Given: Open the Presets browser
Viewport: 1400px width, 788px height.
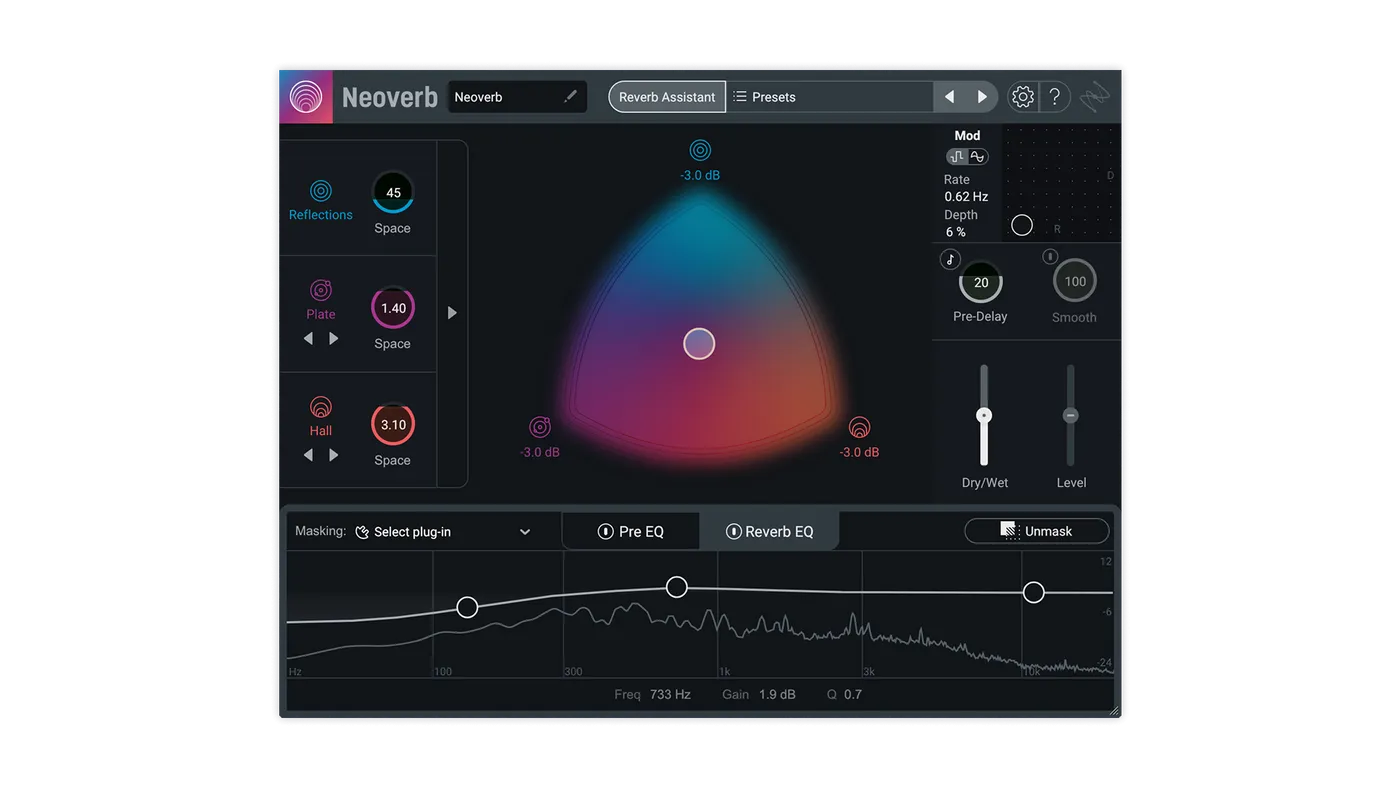Looking at the screenshot, I should (x=829, y=97).
